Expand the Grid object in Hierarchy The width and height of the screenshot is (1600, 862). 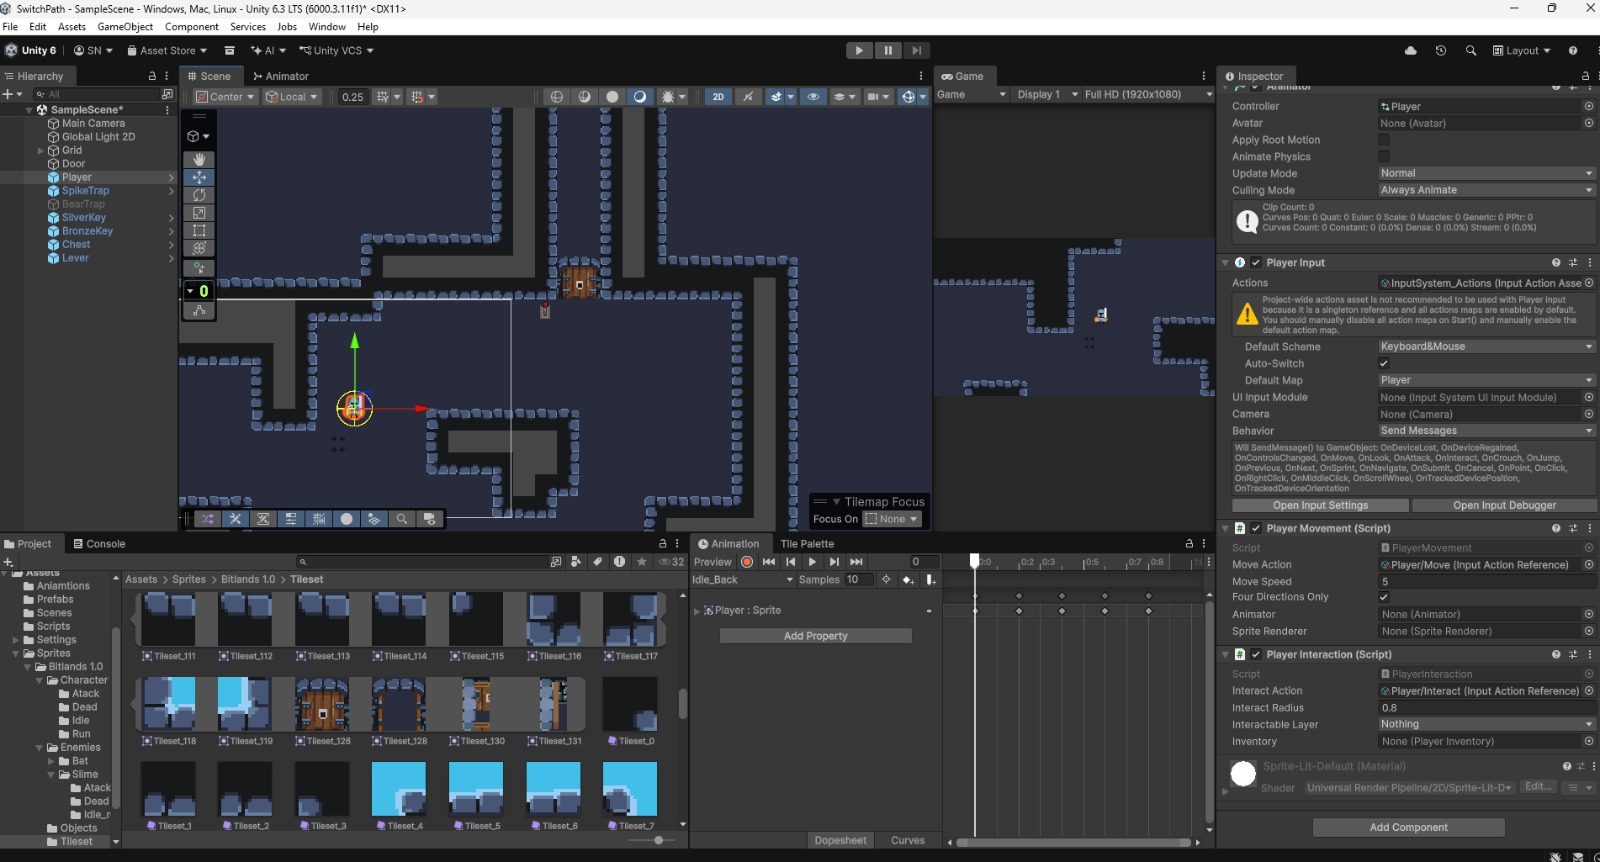coord(41,151)
